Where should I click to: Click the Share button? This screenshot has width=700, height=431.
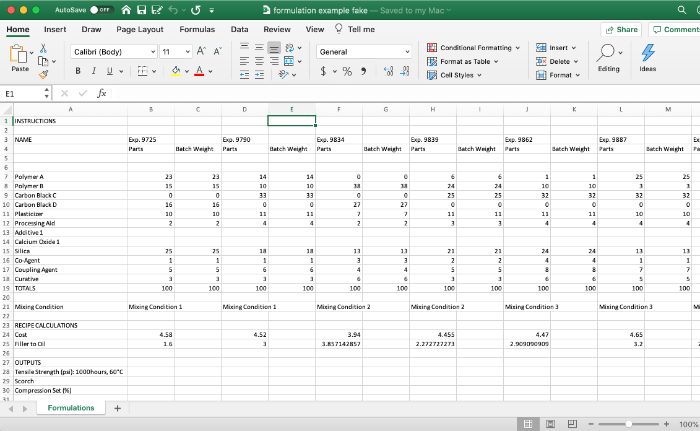point(621,29)
